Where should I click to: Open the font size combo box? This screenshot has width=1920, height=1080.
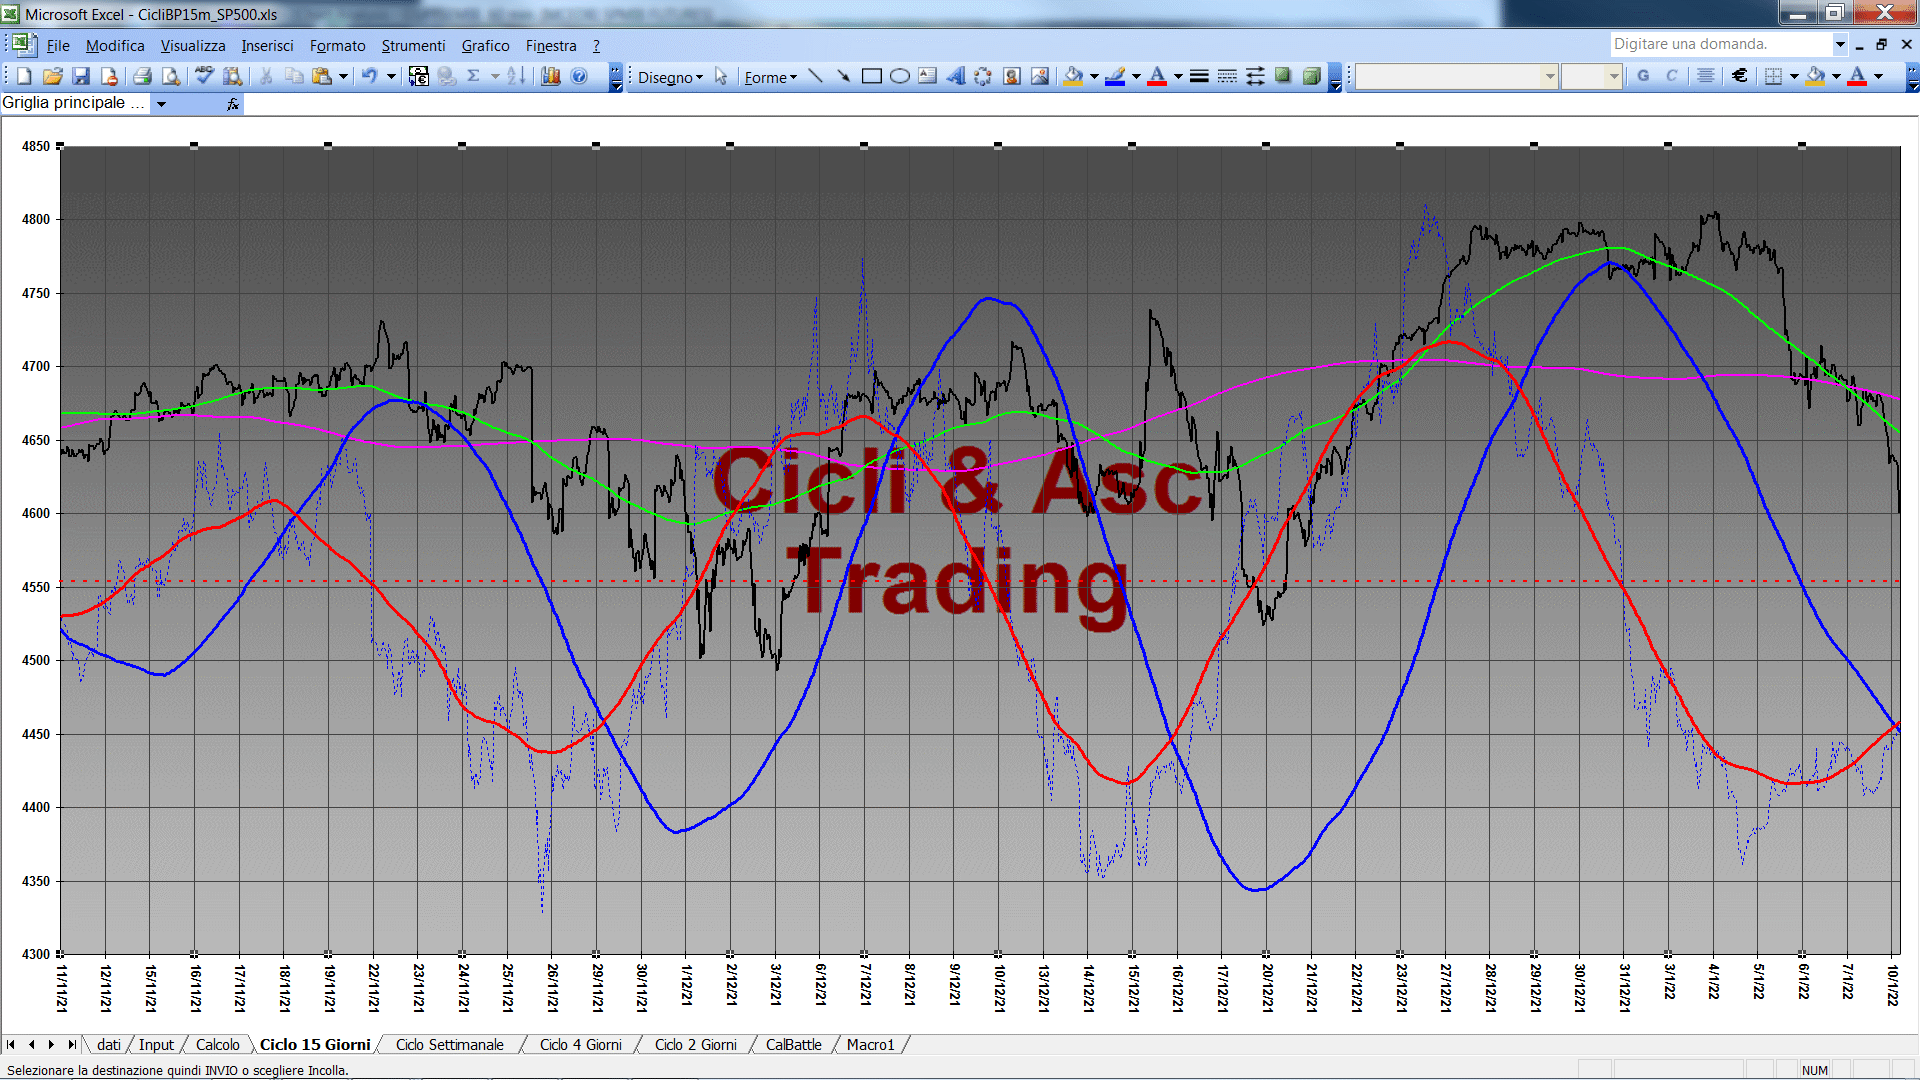pyautogui.click(x=1591, y=76)
